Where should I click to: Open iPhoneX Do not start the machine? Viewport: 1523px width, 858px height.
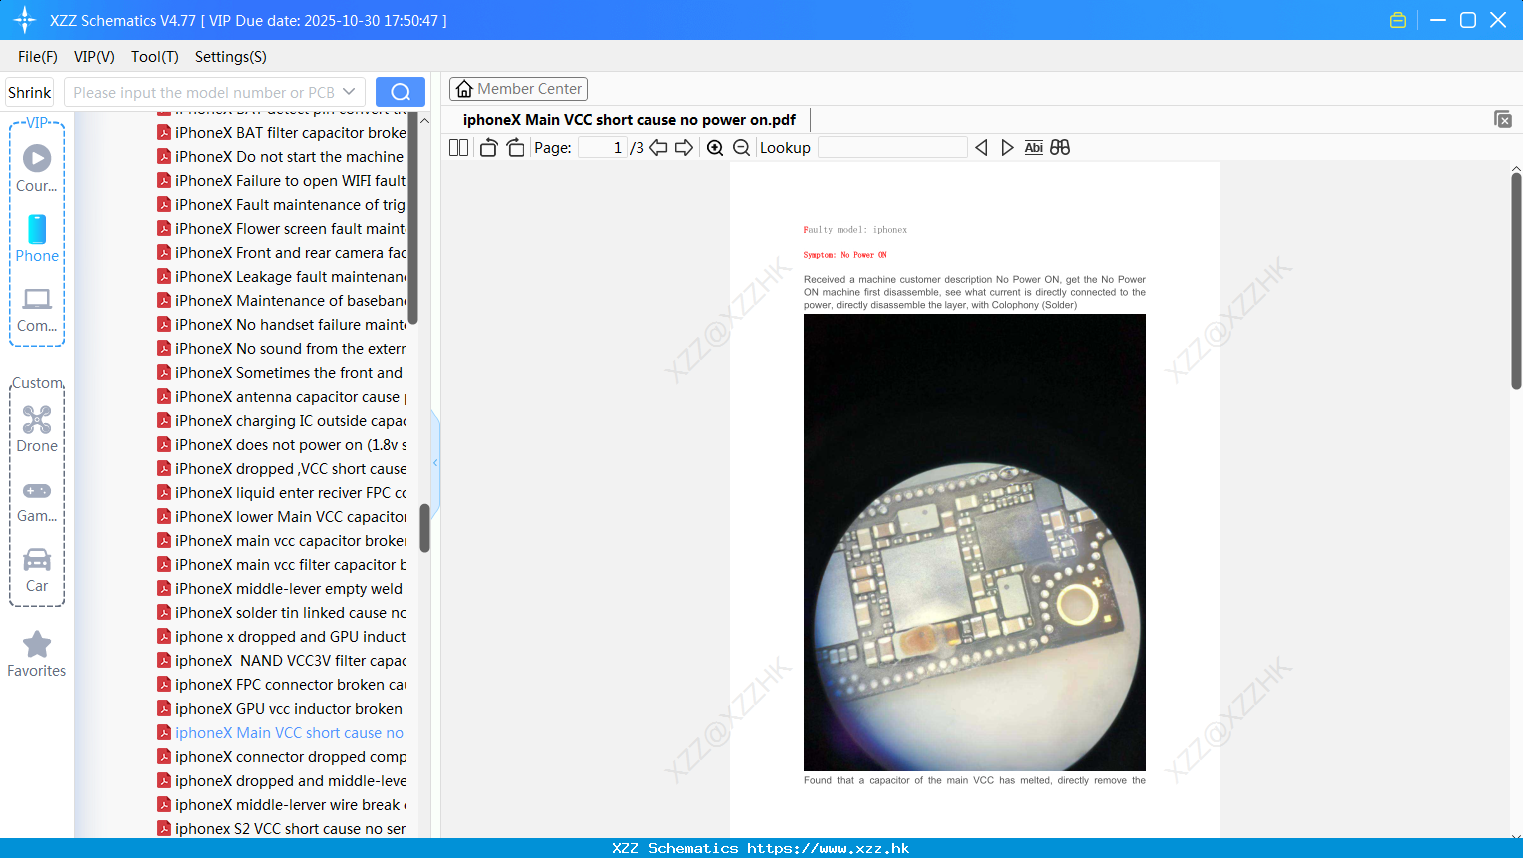(x=289, y=156)
